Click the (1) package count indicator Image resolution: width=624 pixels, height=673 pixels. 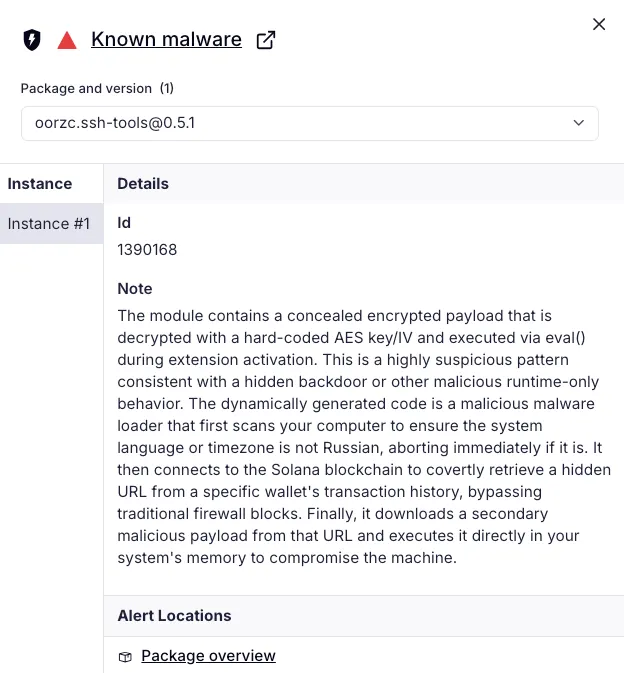coord(166,89)
